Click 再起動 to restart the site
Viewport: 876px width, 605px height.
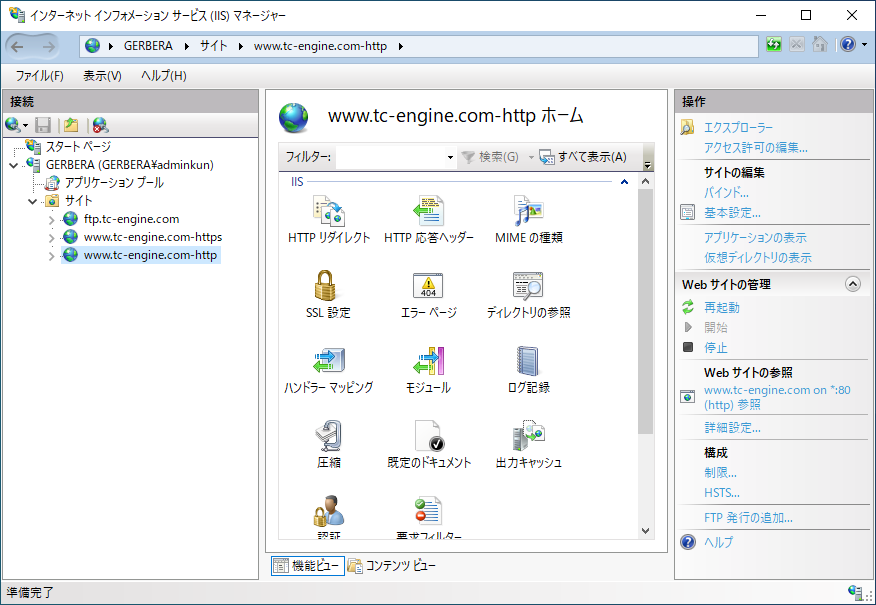(x=721, y=308)
